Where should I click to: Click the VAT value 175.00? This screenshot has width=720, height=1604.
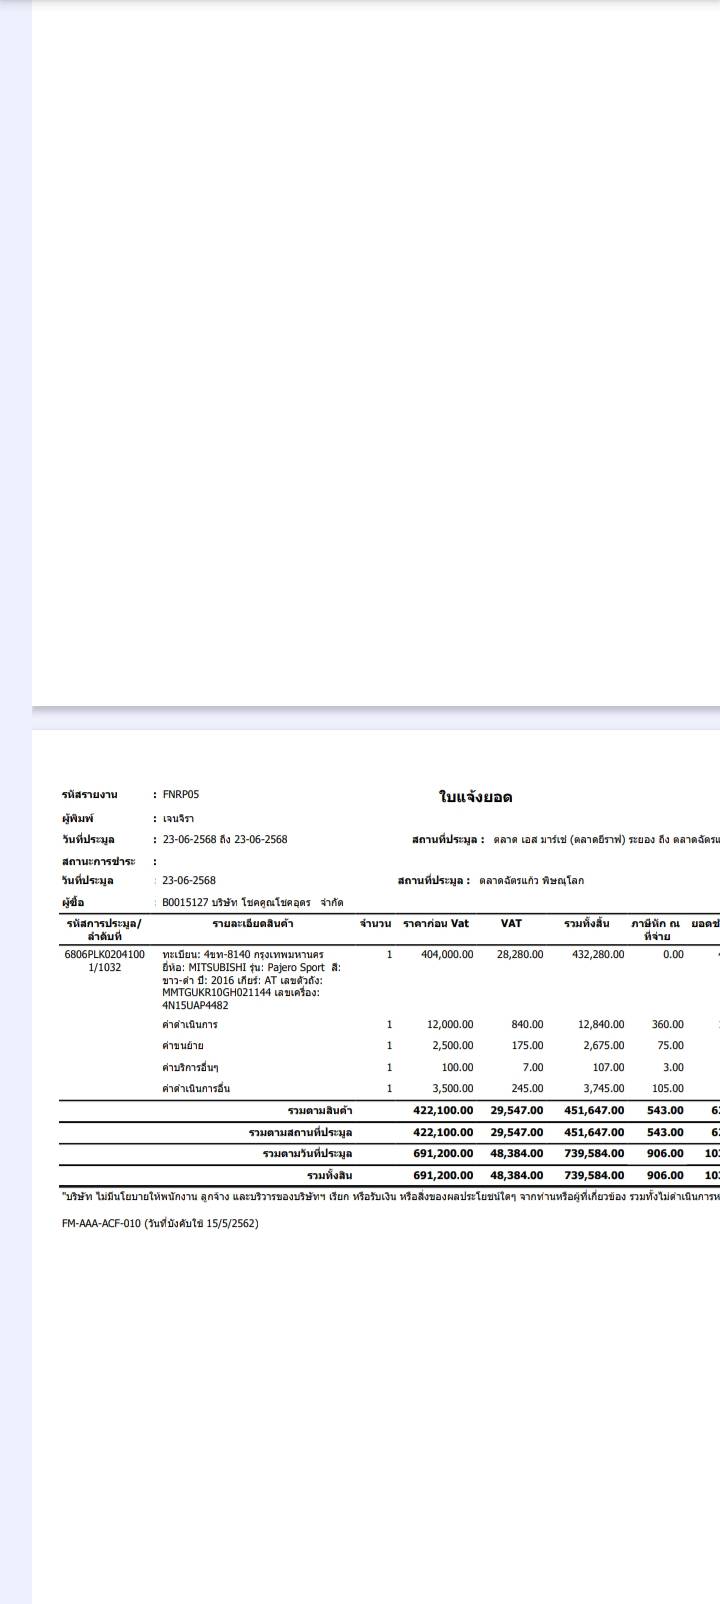click(x=527, y=1046)
